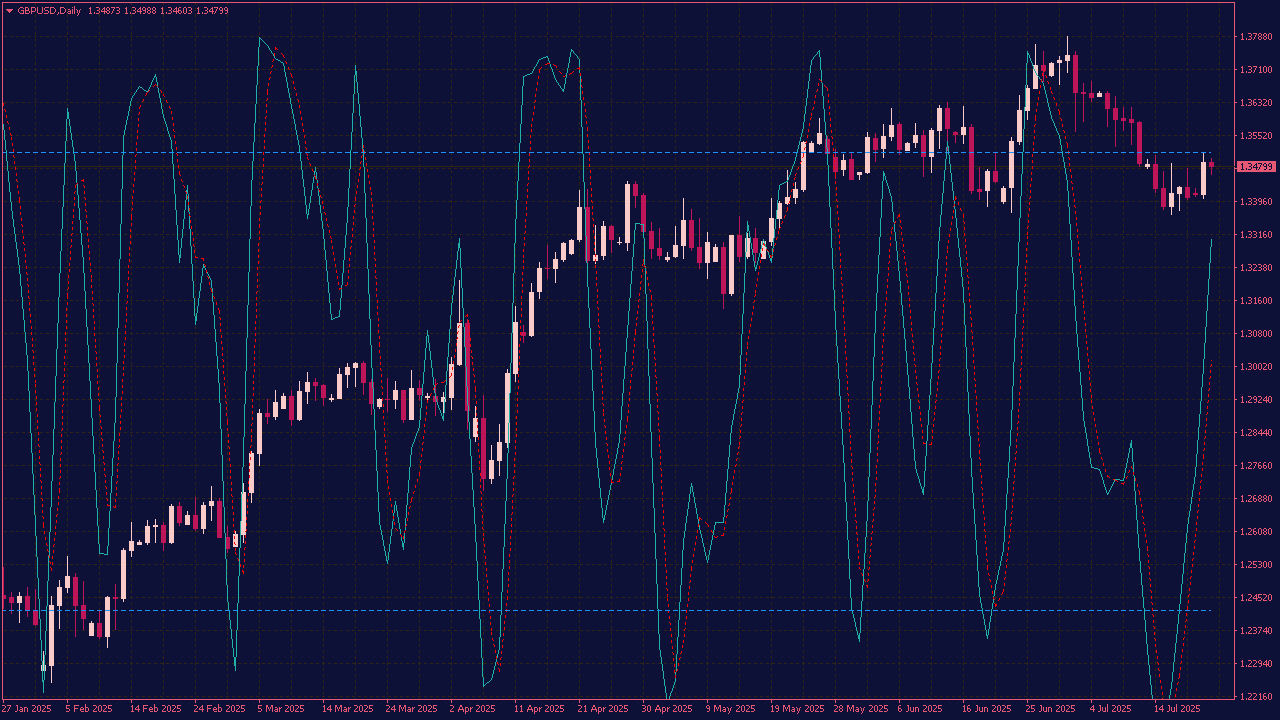Click the 1.37880 price axis label
Screen dimensions: 1280x720
point(1254,37)
